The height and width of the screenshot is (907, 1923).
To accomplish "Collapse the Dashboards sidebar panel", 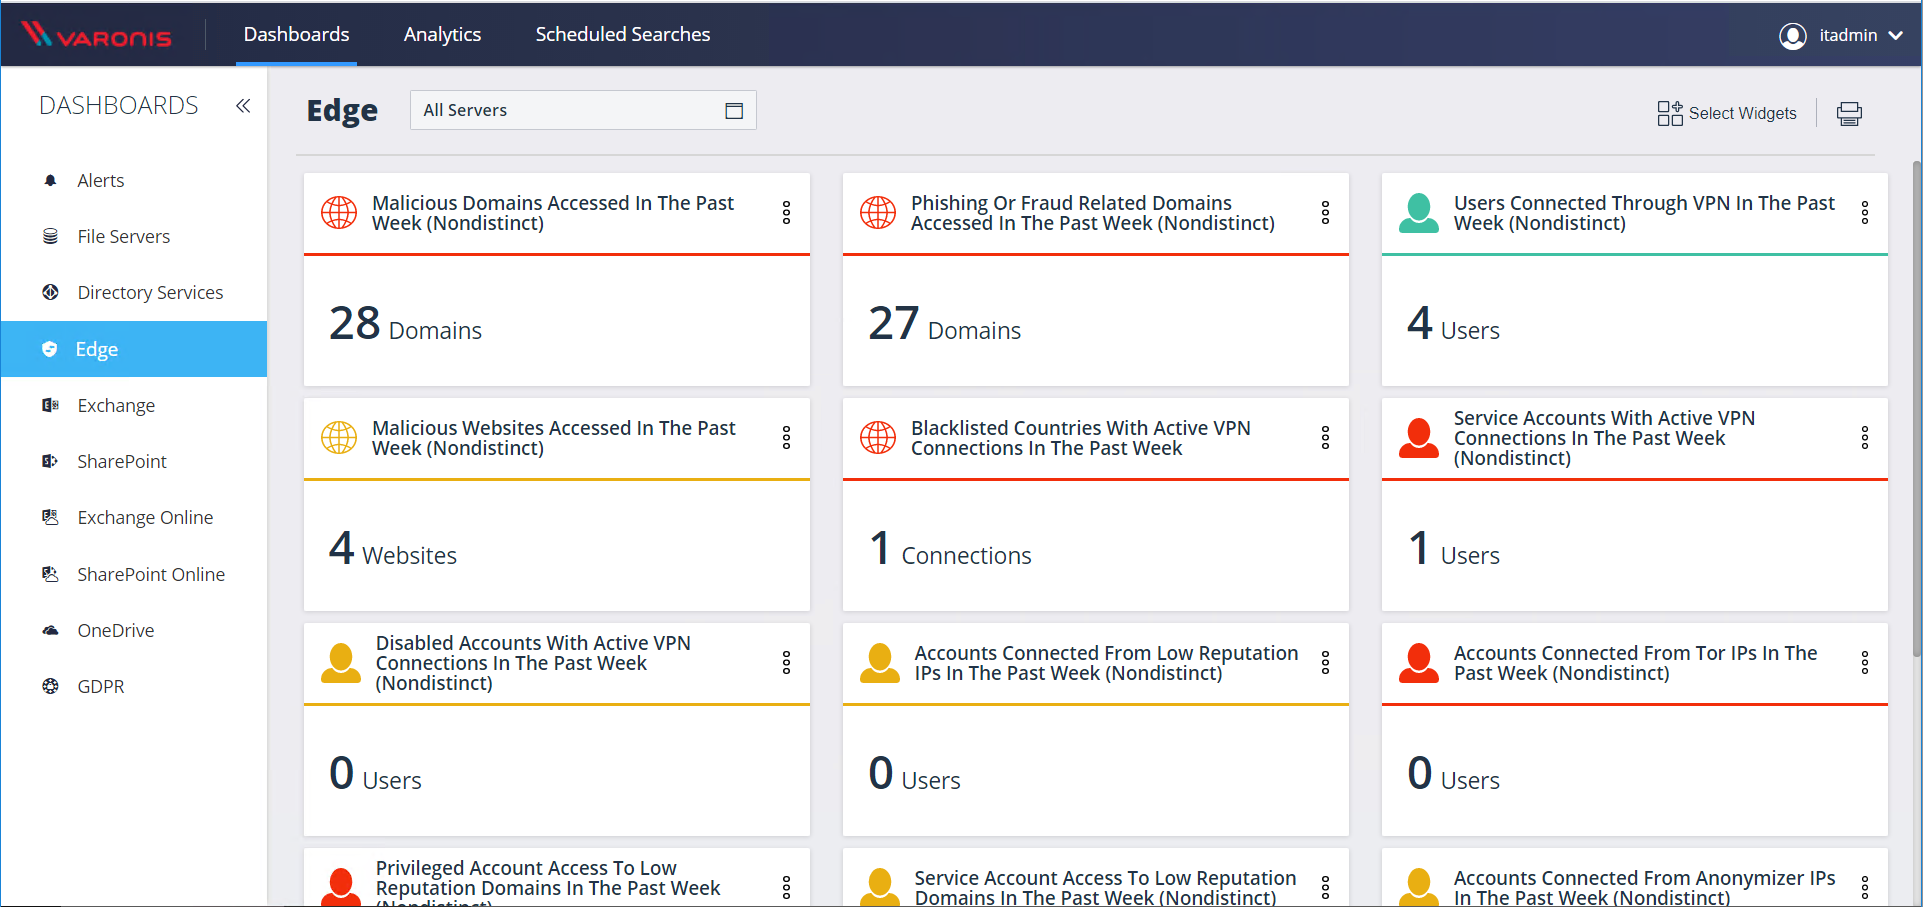I will [243, 106].
